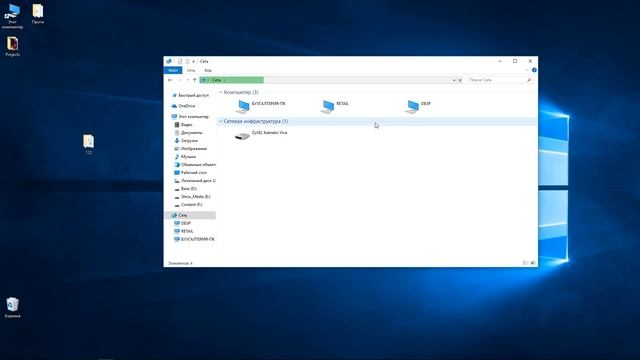Image resolution: width=640 pixels, height=360 pixels.
Task: Open the Файл ribbon tab
Action: click(173, 70)
